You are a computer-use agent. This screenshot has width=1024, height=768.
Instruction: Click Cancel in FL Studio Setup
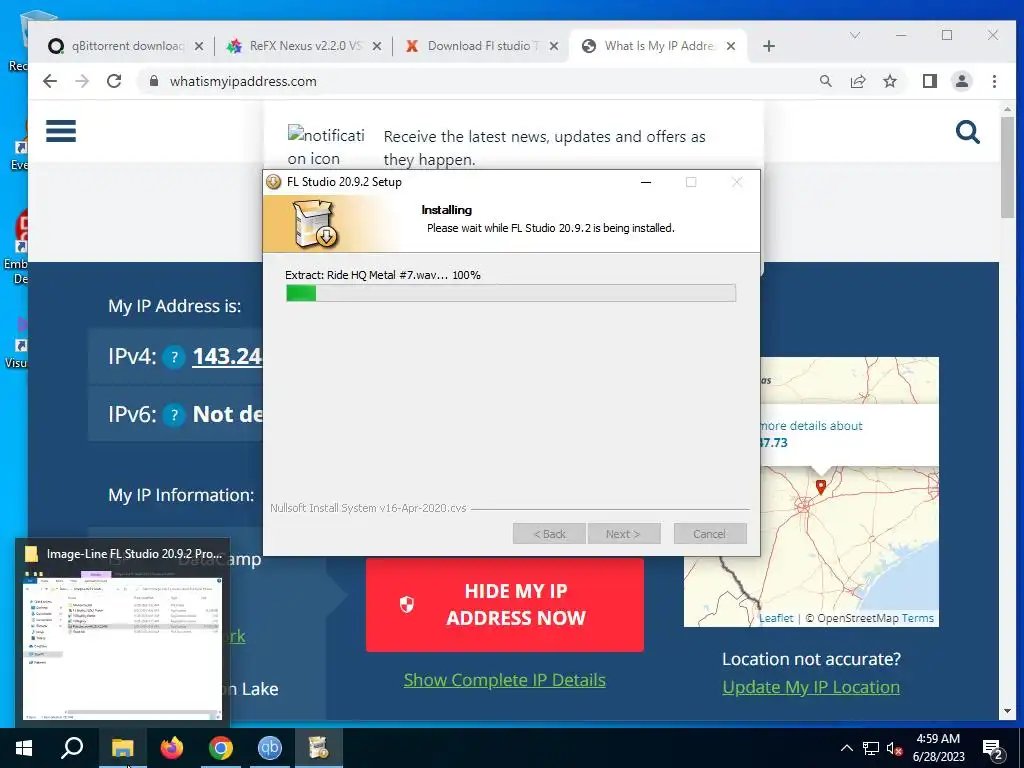(710, 534)
